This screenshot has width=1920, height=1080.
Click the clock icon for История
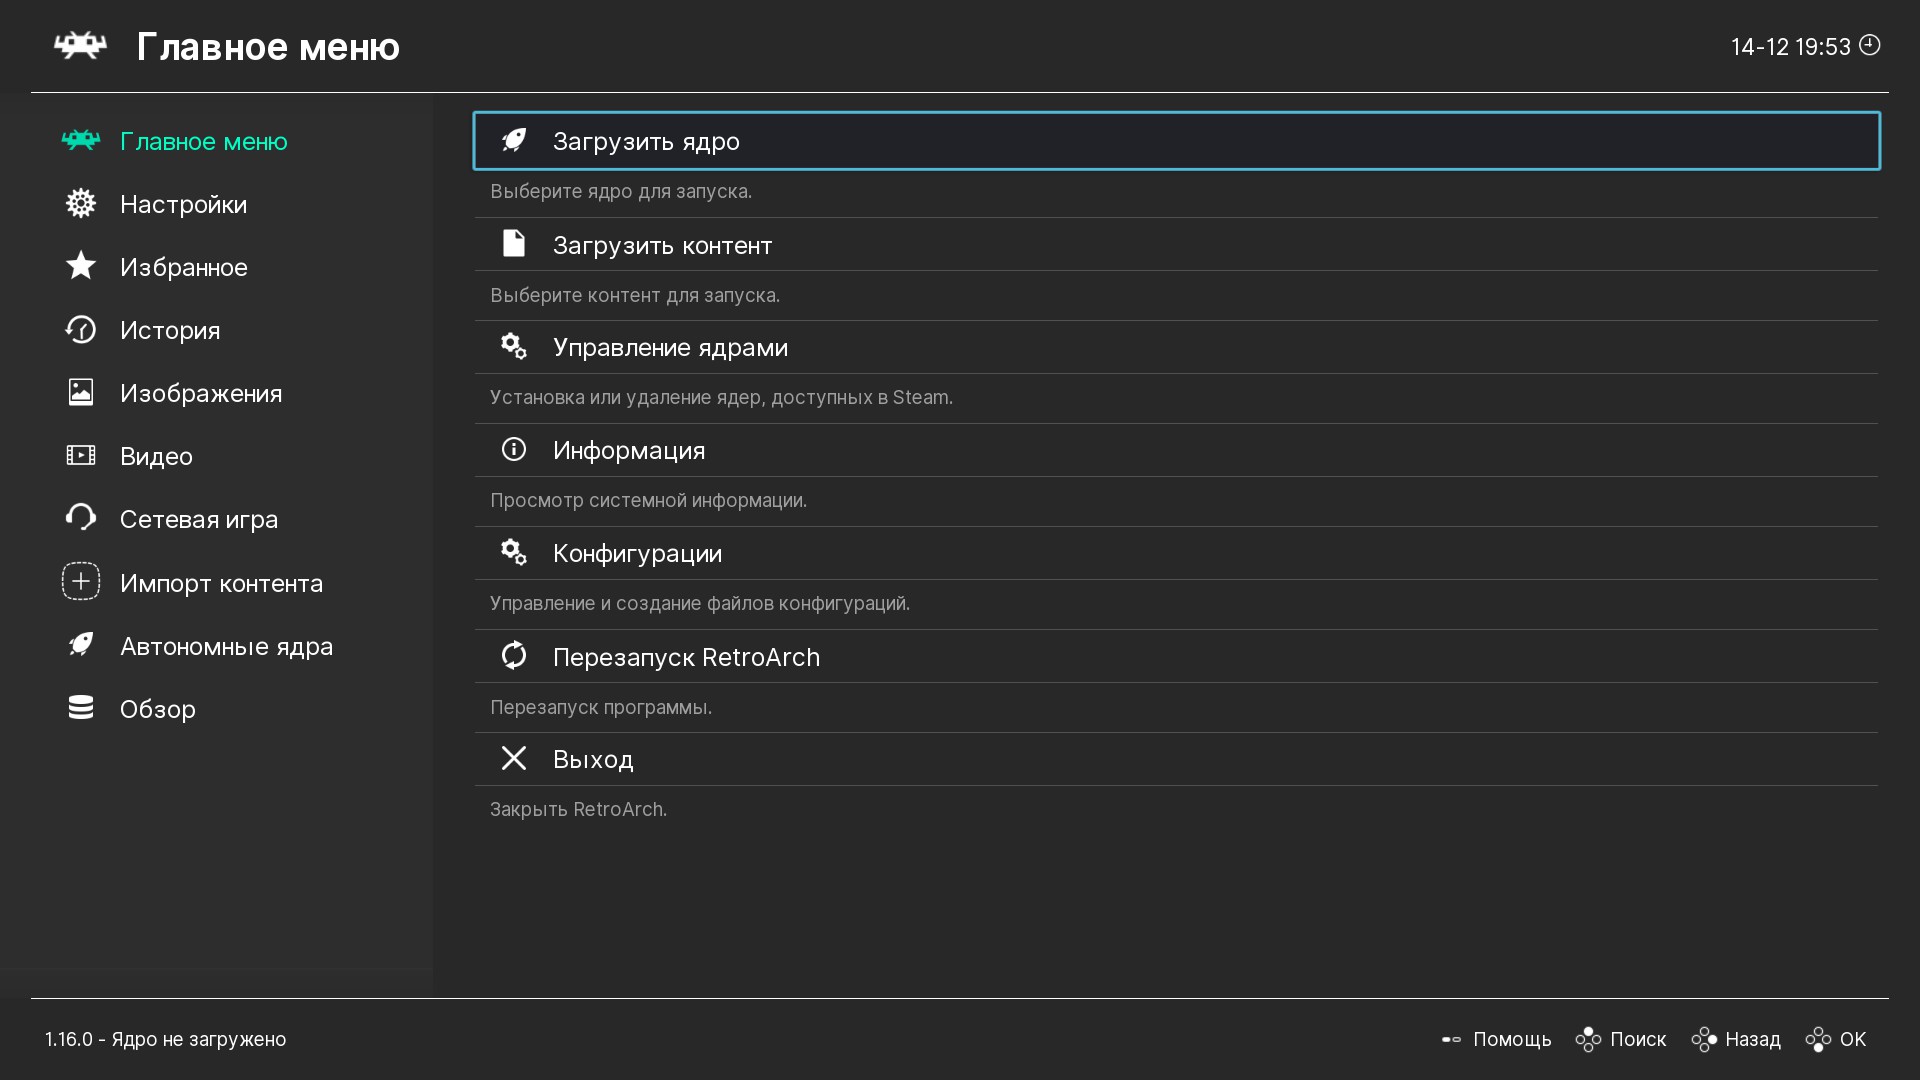click(81, 330)
